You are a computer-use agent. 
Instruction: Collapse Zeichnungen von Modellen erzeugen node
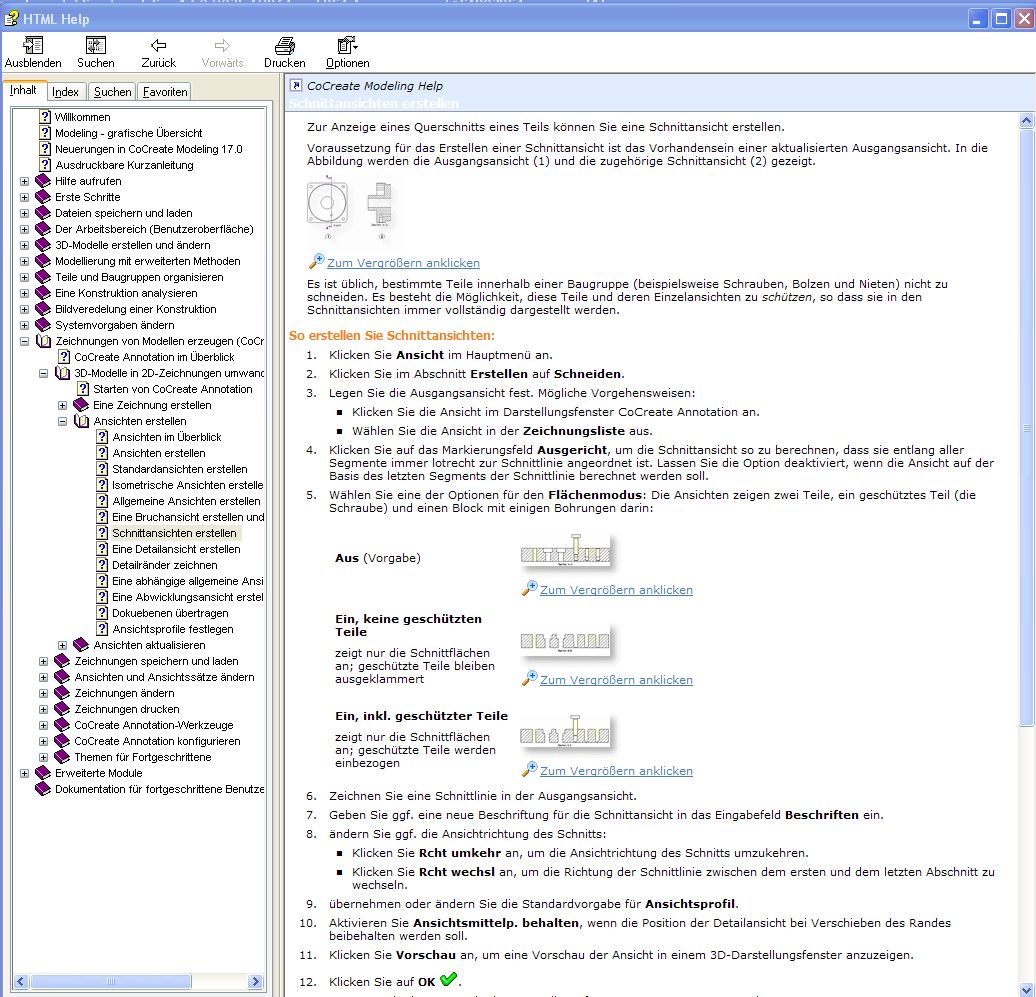[24, 341]
